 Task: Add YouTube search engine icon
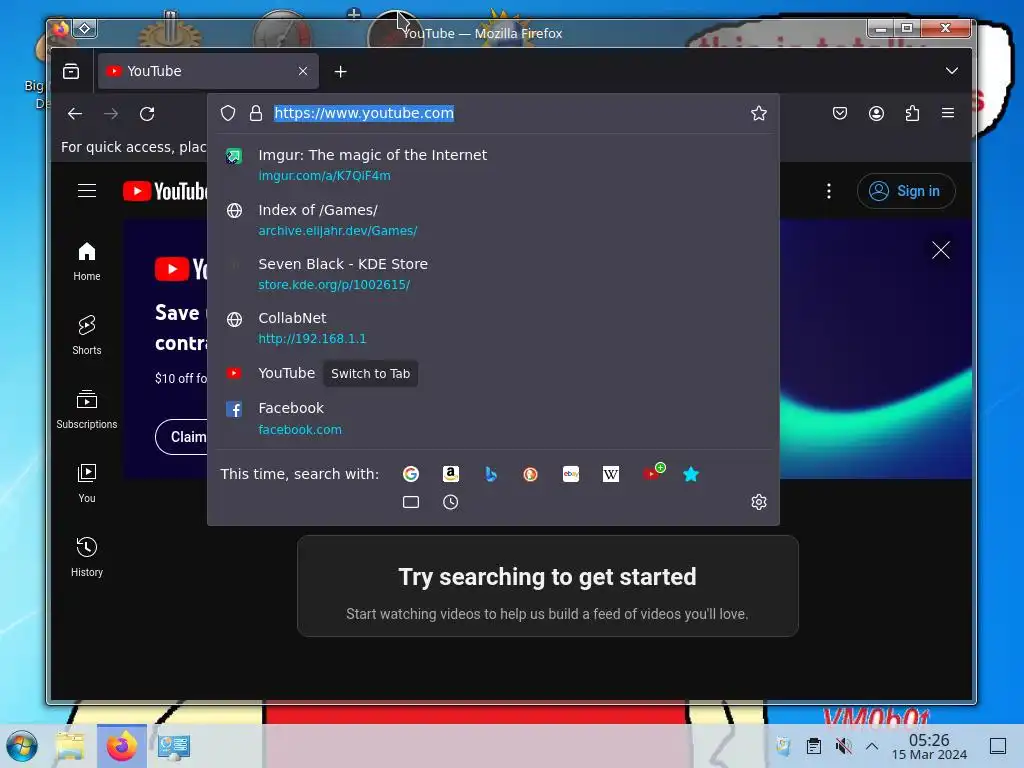[652, 473]
